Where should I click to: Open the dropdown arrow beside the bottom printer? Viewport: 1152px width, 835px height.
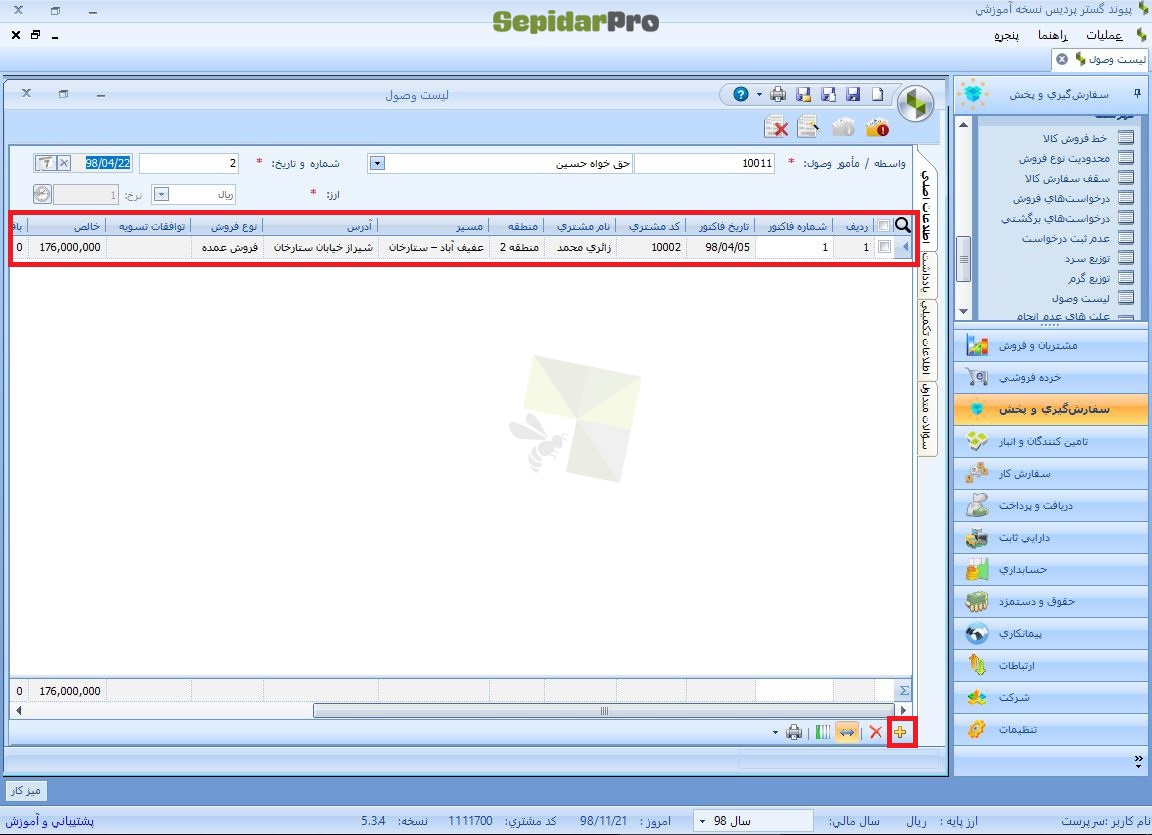pyautogui.click(x=775, y=732)
